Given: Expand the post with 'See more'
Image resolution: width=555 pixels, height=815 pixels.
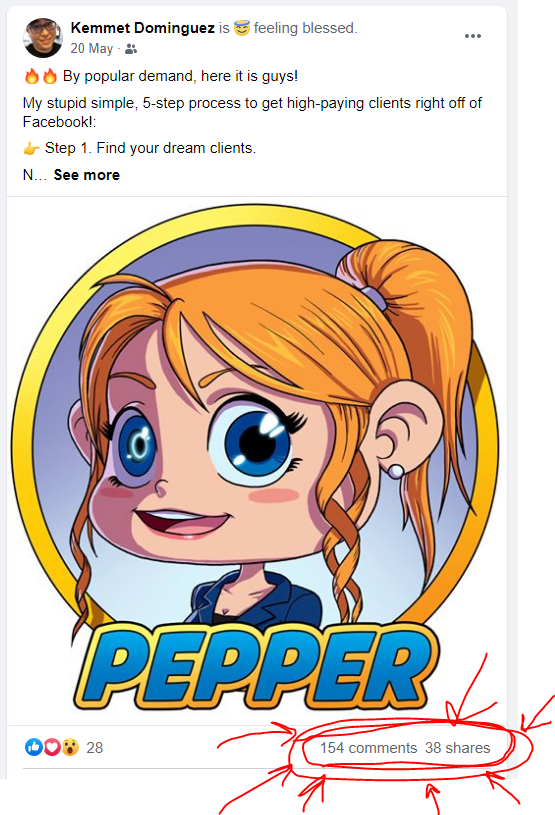Looking at the screenshot, I should pos(87,175).
